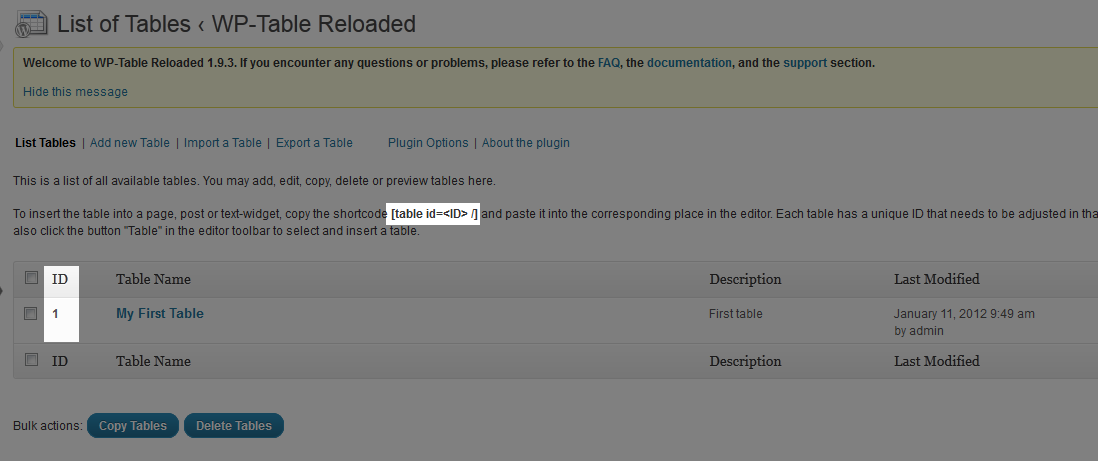Image resolution: width=1098 pixels, height=461 pixels.
Task: Open the List Tables tab
Action: [x=45, y=143]
